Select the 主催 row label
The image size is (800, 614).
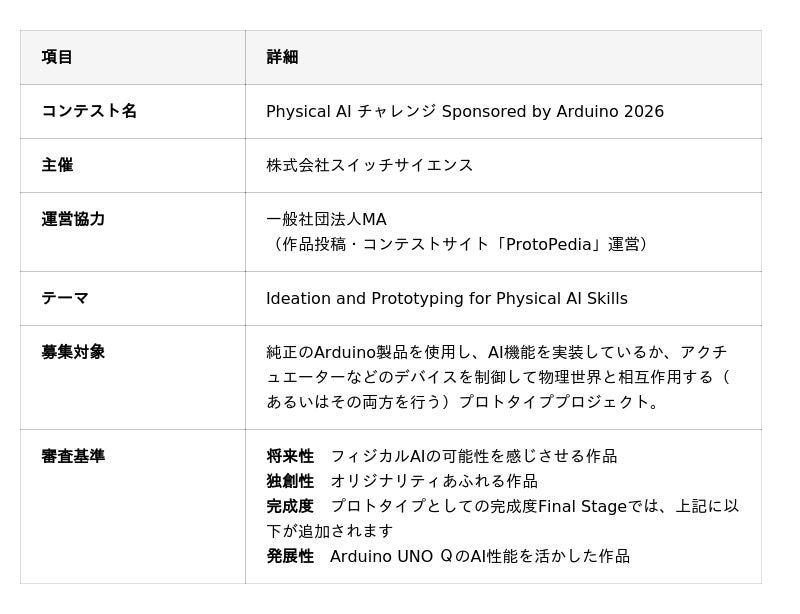[x=57, y=165]
